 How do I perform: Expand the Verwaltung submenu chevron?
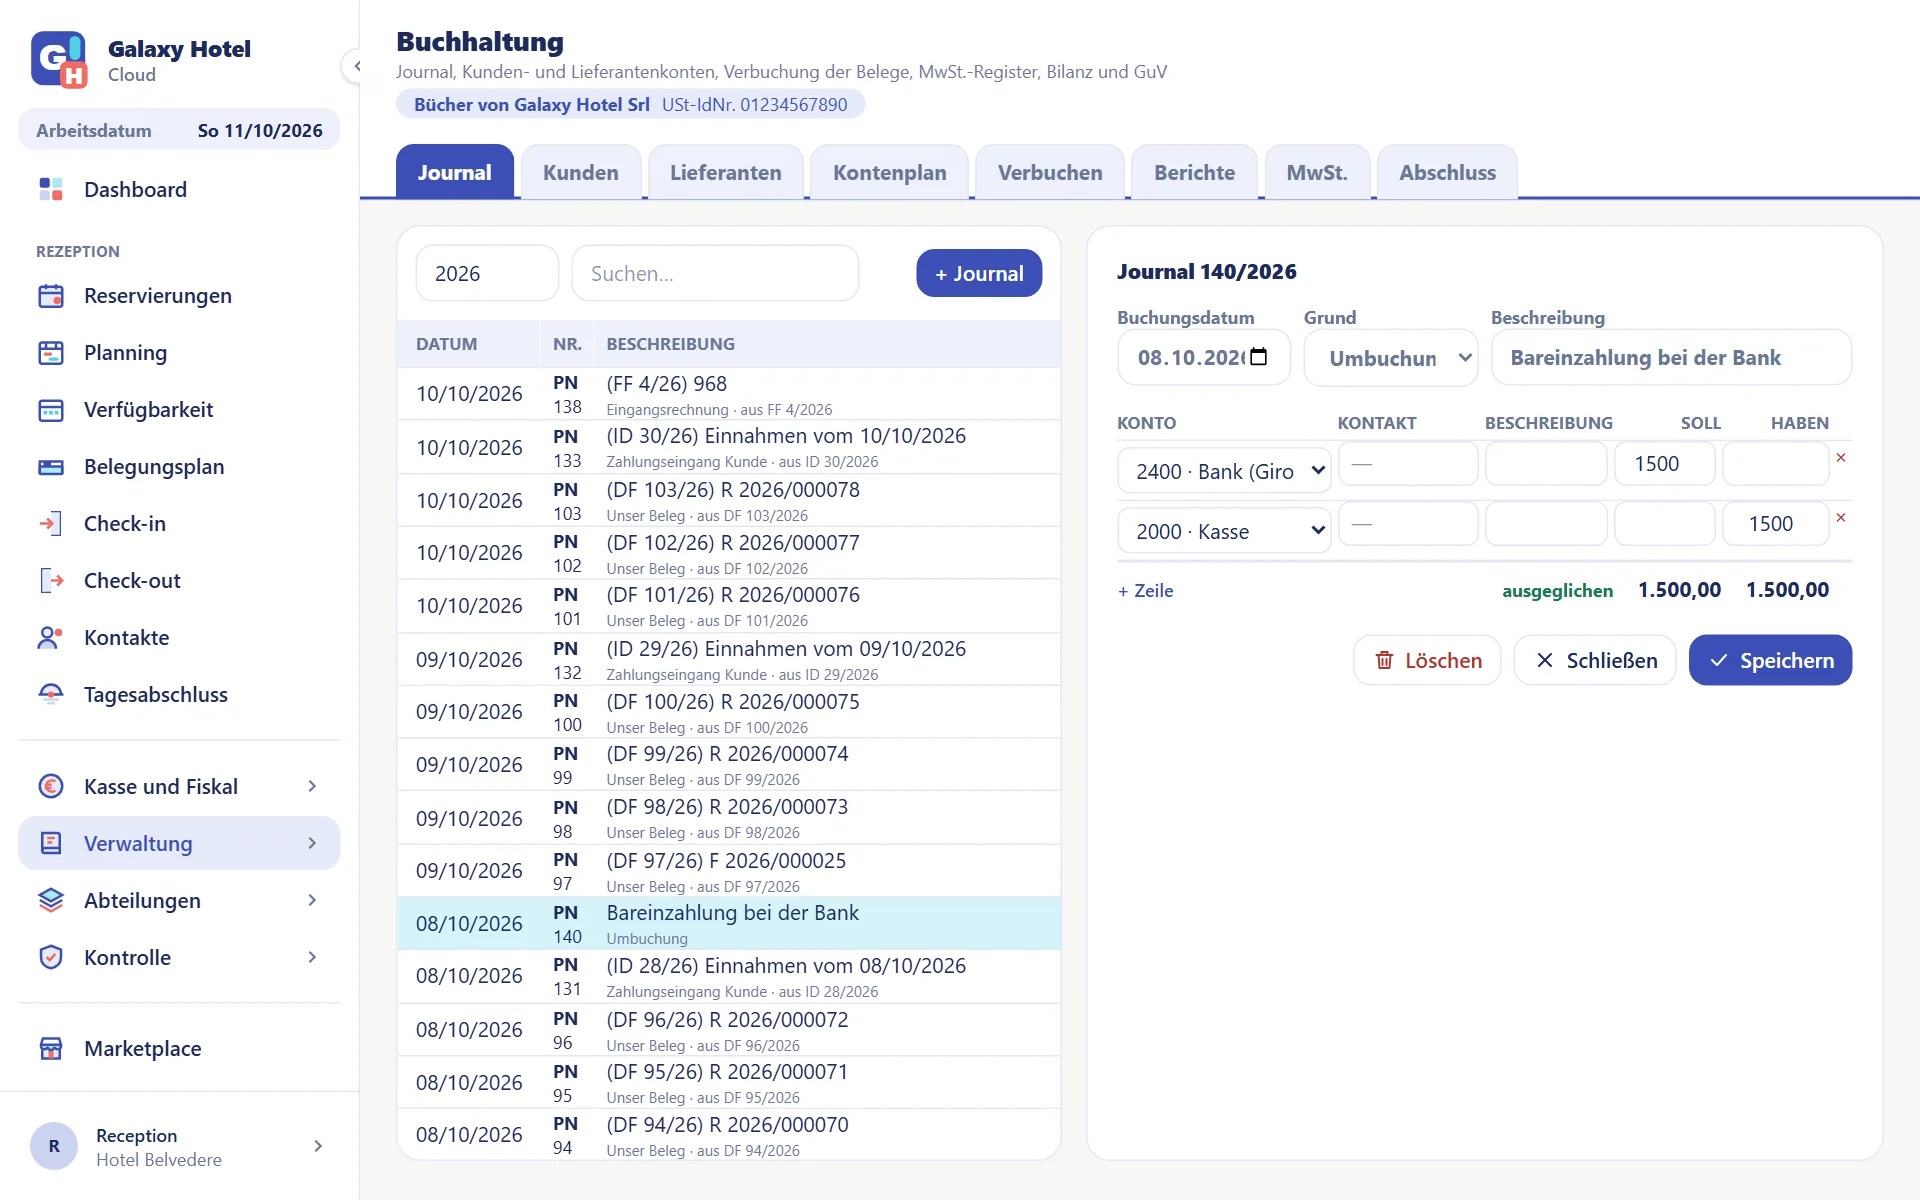(313, 844)
